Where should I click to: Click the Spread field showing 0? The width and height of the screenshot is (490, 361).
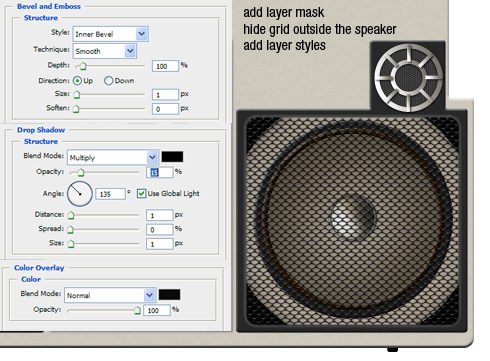(160, 230)
